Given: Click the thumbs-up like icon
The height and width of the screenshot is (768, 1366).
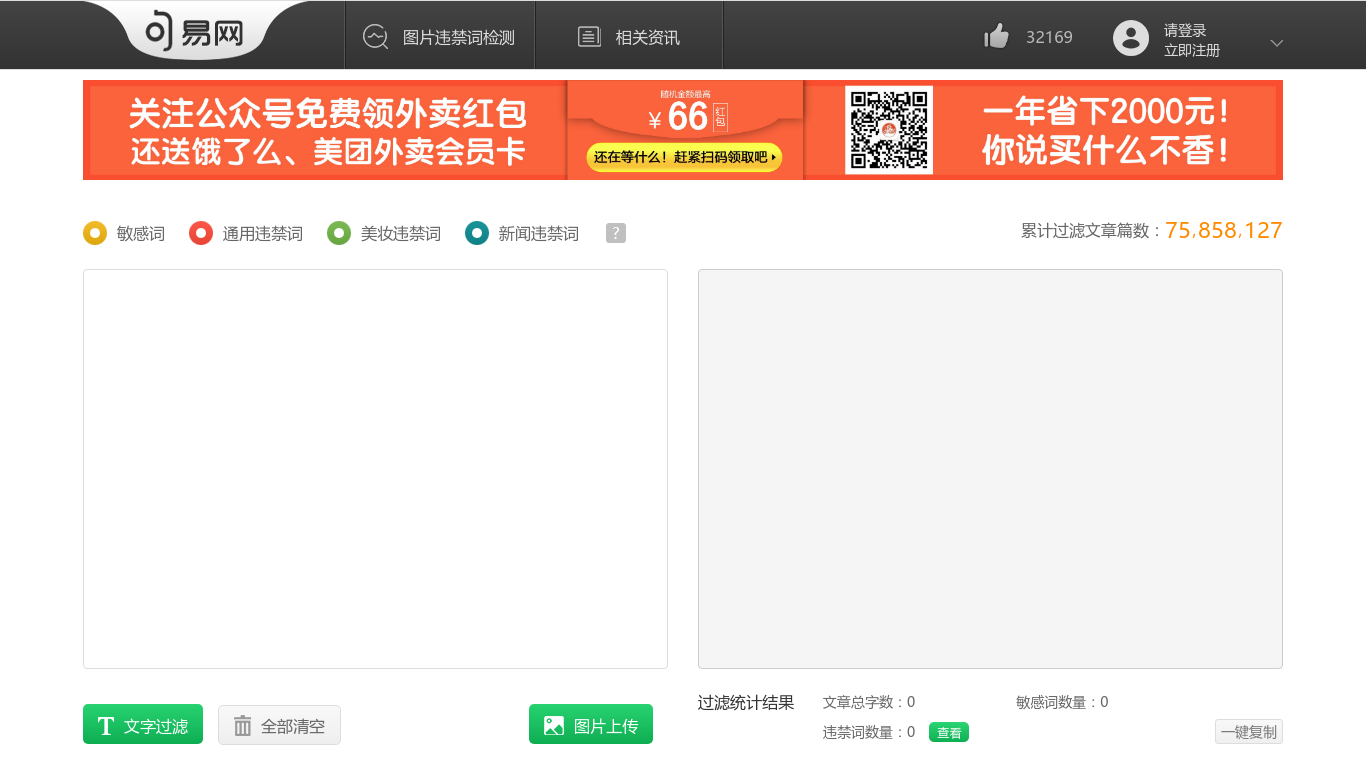Looking at the screenshot, I should [x=996, y=37].
